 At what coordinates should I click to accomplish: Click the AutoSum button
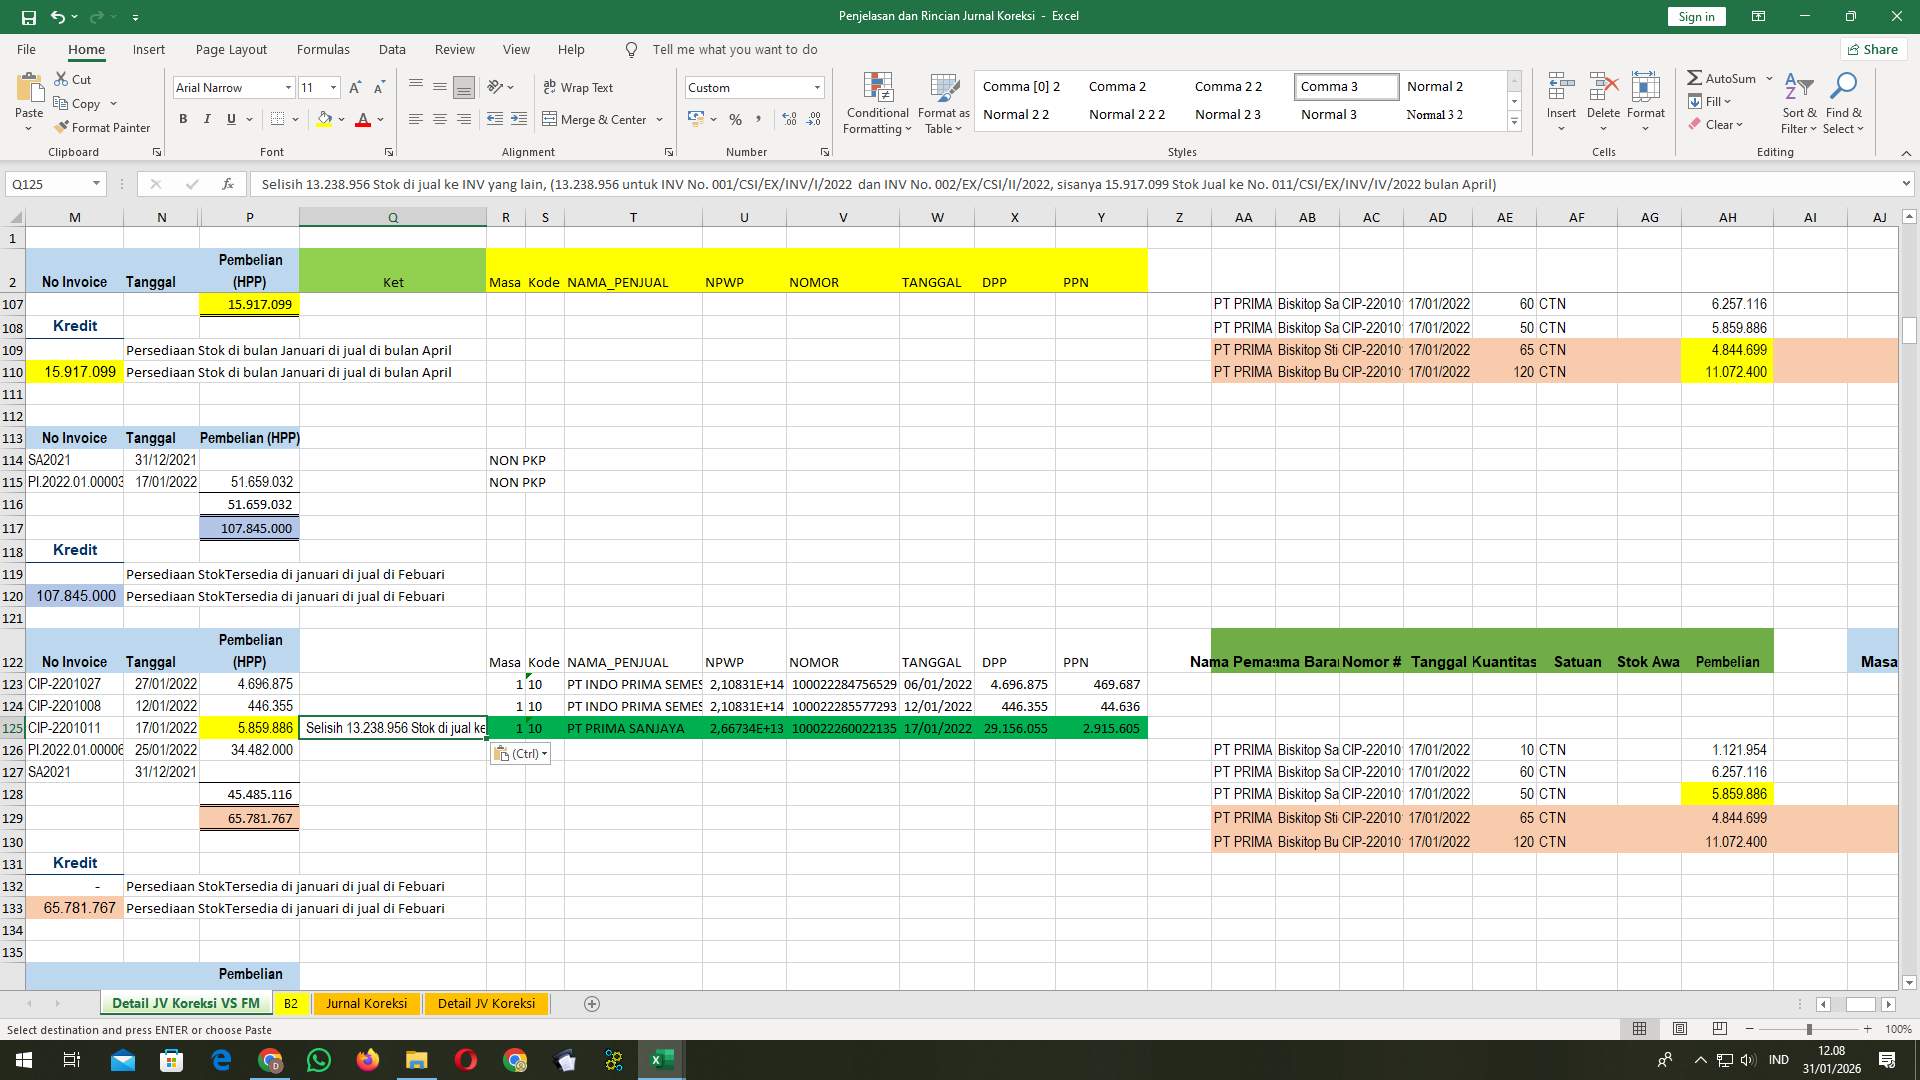1723,77
